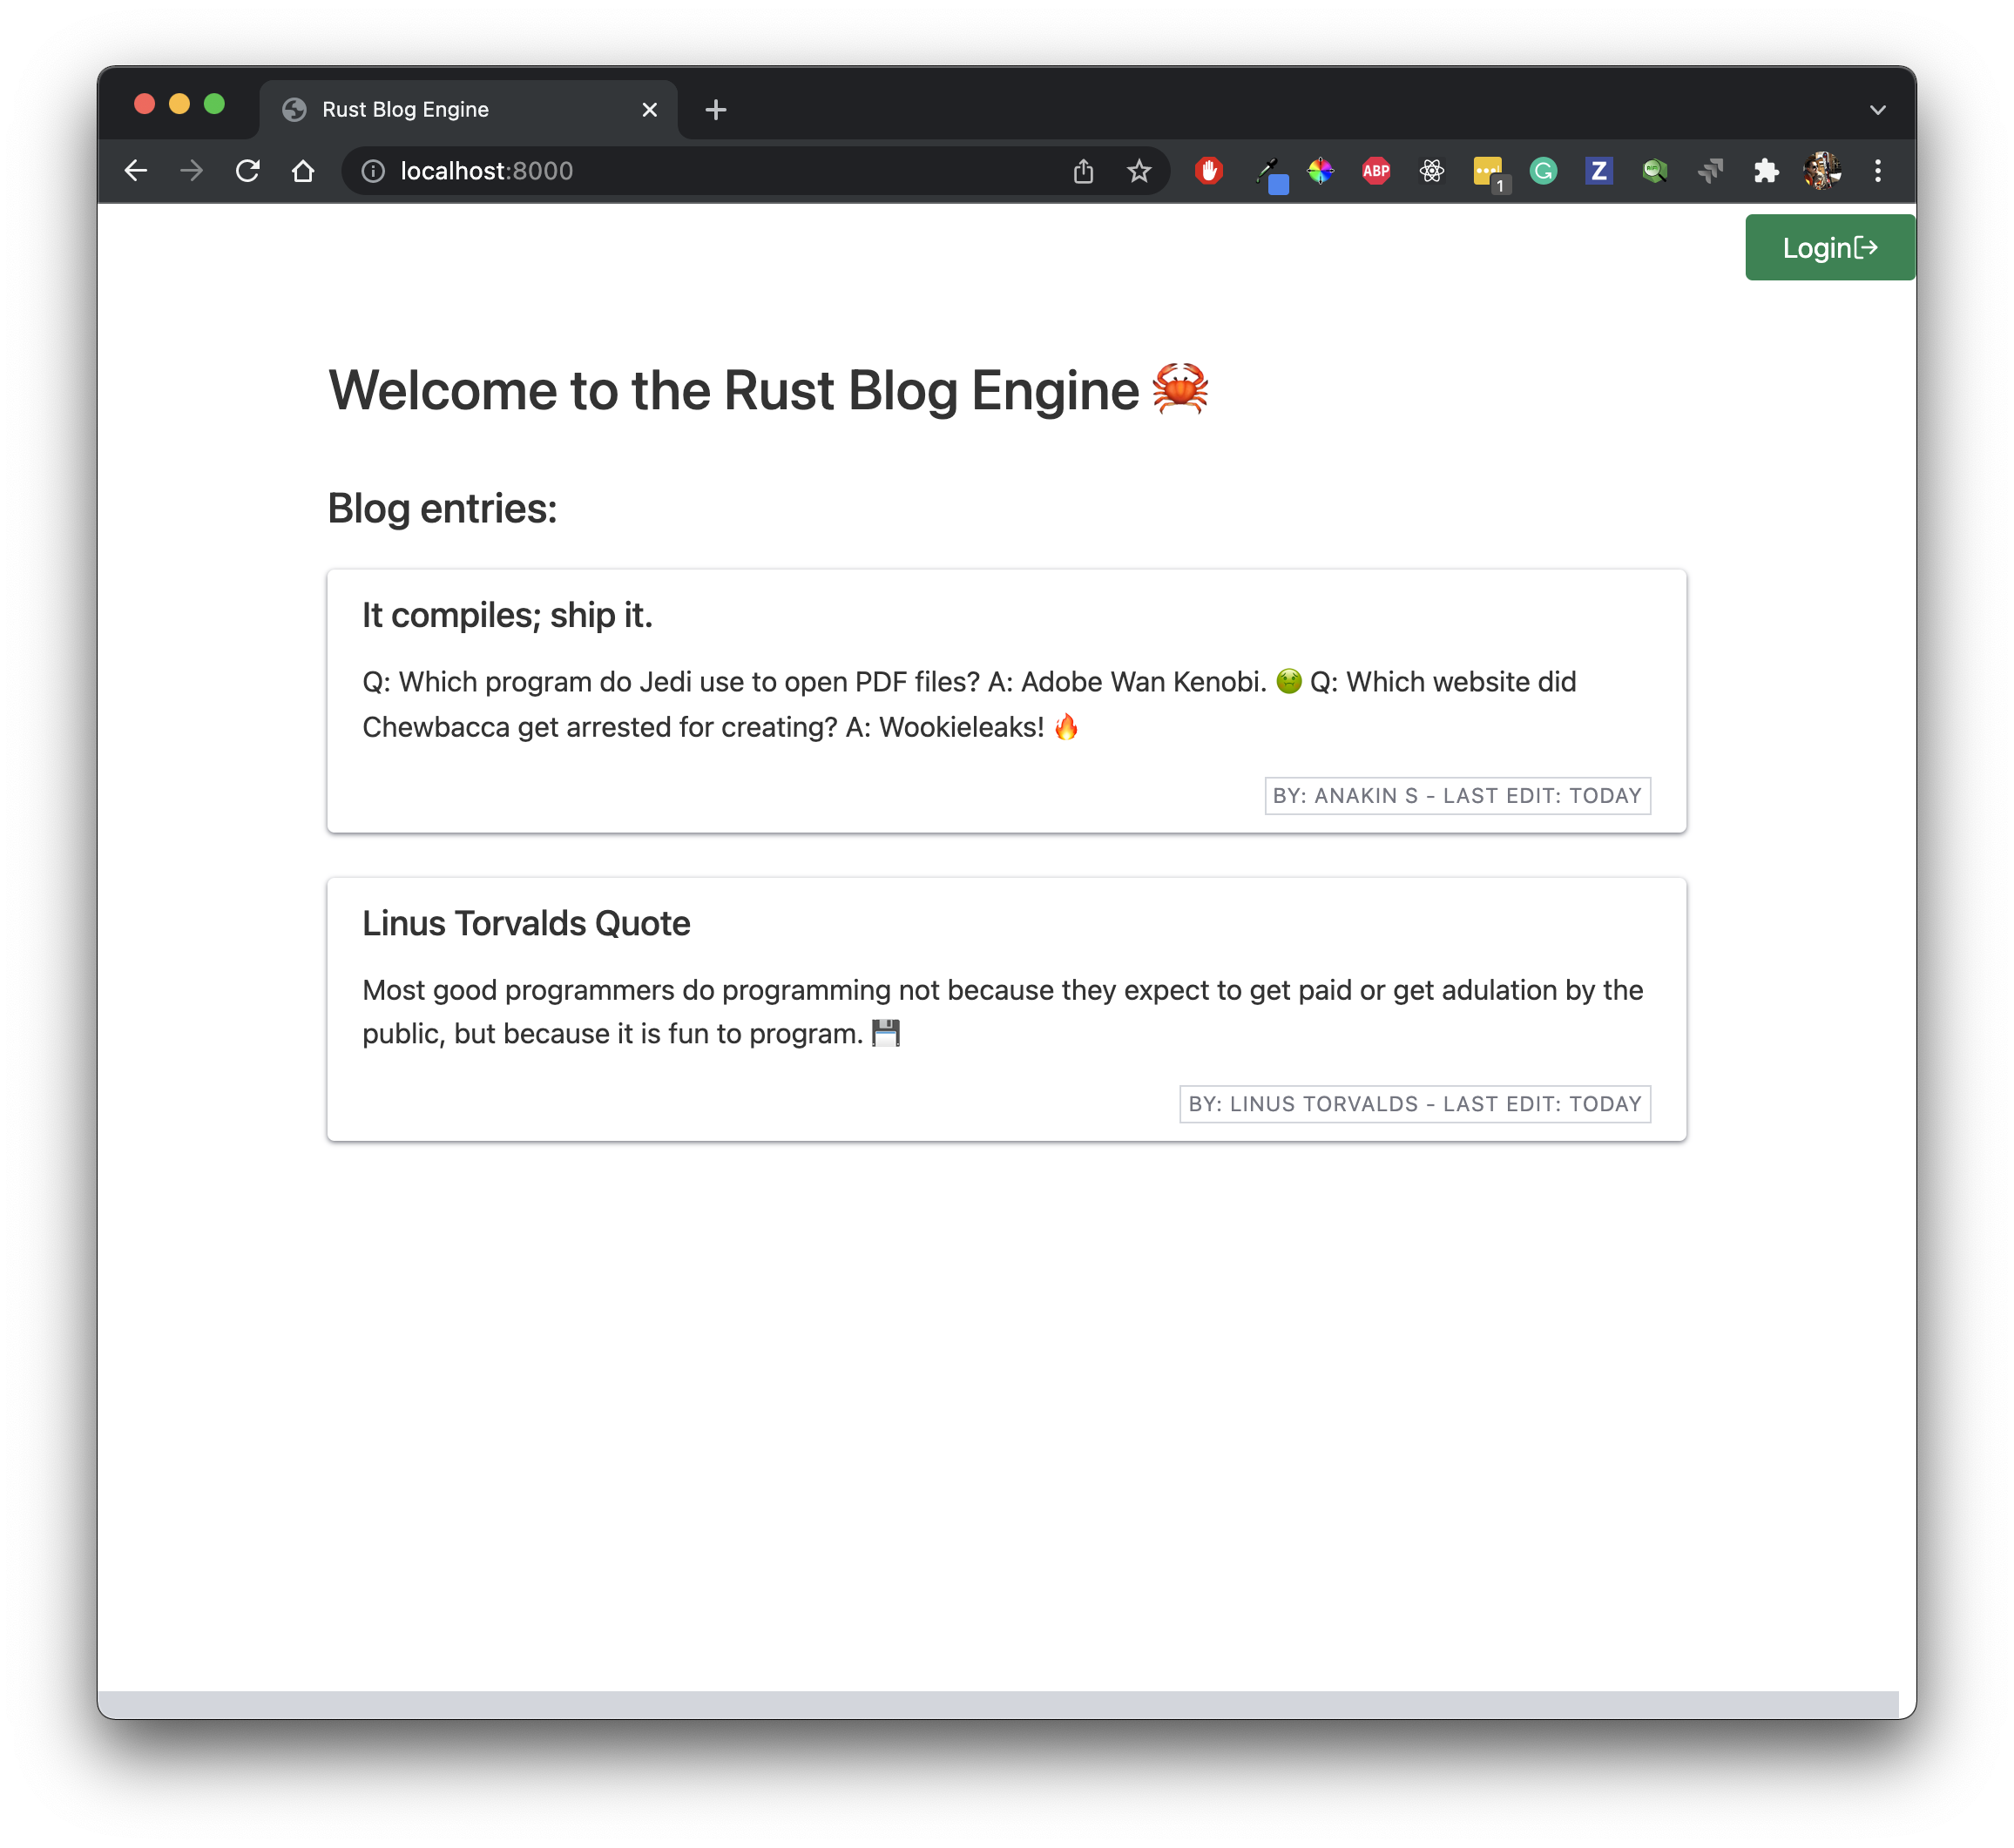The width and height of the screenshot is (2014, 1848).
Task: Open React Developer Tools extension
Action: [1432, 171]
